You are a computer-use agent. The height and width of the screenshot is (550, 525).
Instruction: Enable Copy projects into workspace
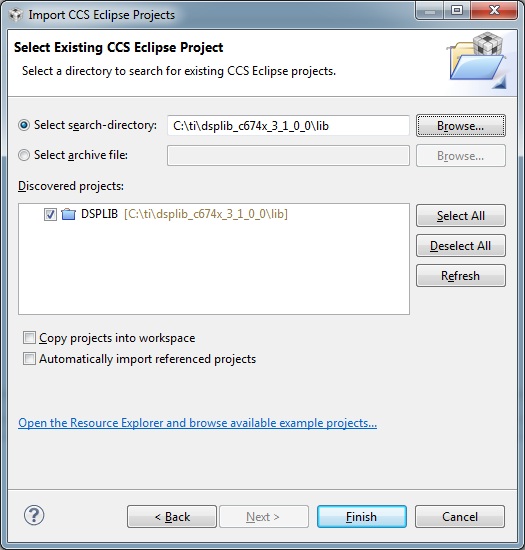[x=29, y=338]
